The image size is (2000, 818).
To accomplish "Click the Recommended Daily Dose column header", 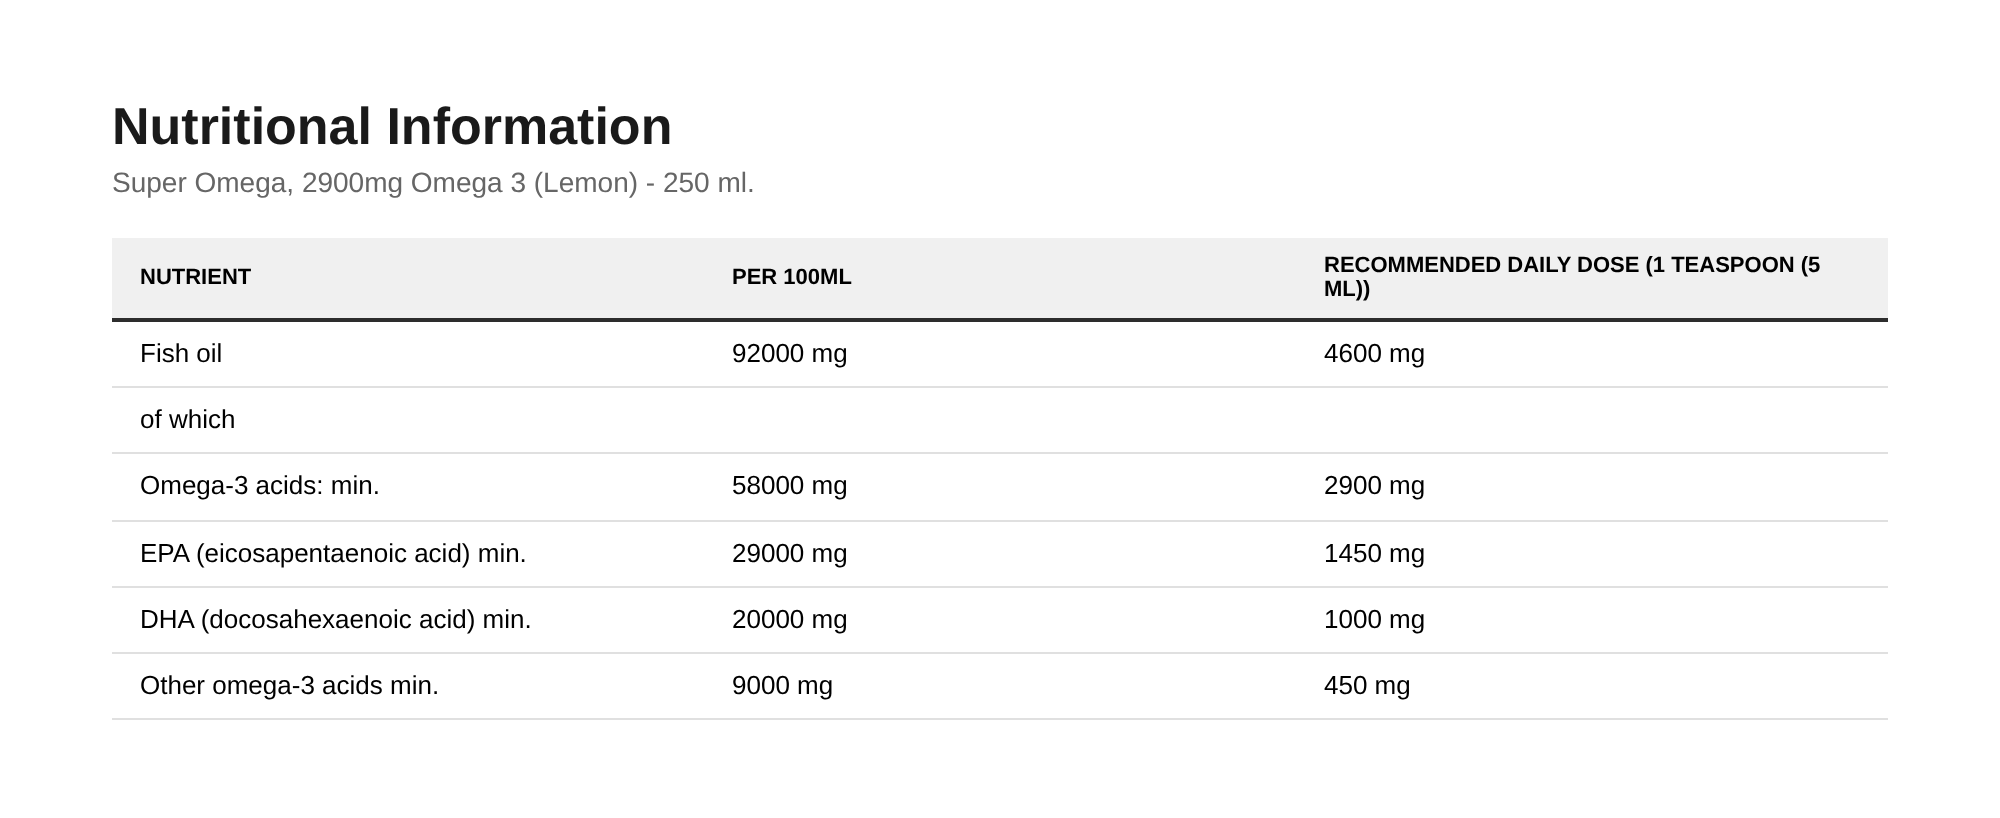I will tap(1572, 277).
